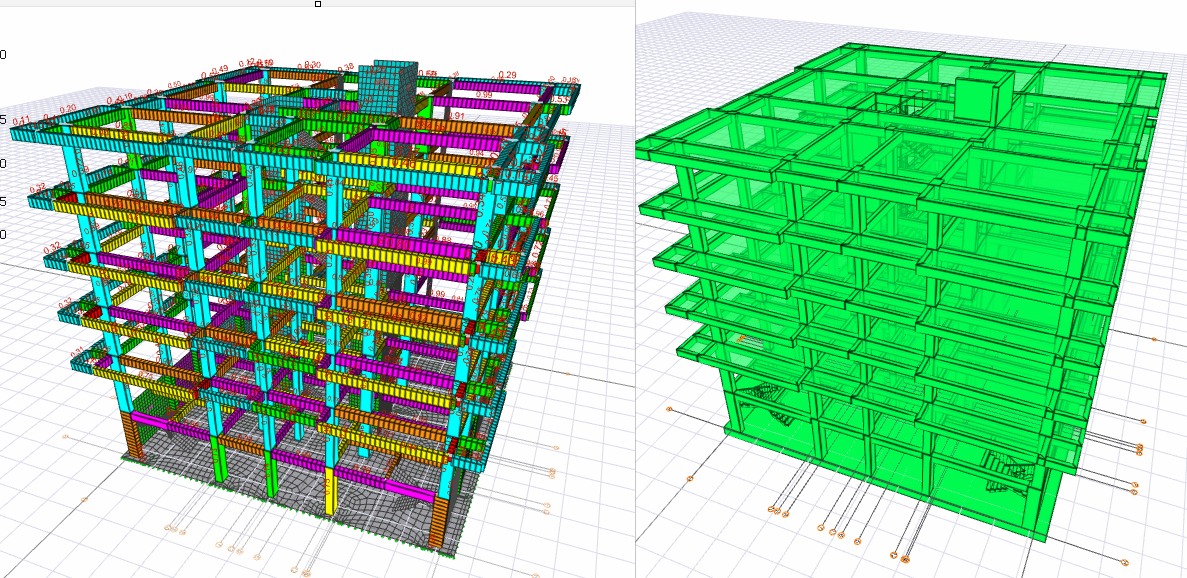Select the red 0.11 label at roof's left corner
The height and width of the screenshot is (578, 1187).
click(21, 121)
